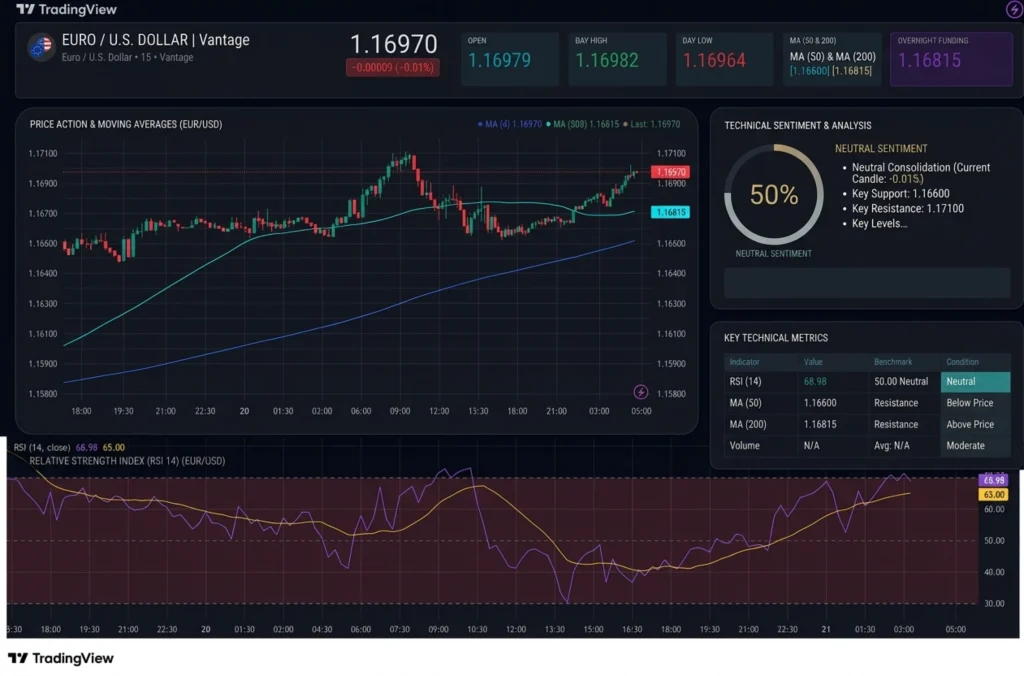
Task: Click the Last: 1.16970 legend entry
Action: (x=651, y=124)
